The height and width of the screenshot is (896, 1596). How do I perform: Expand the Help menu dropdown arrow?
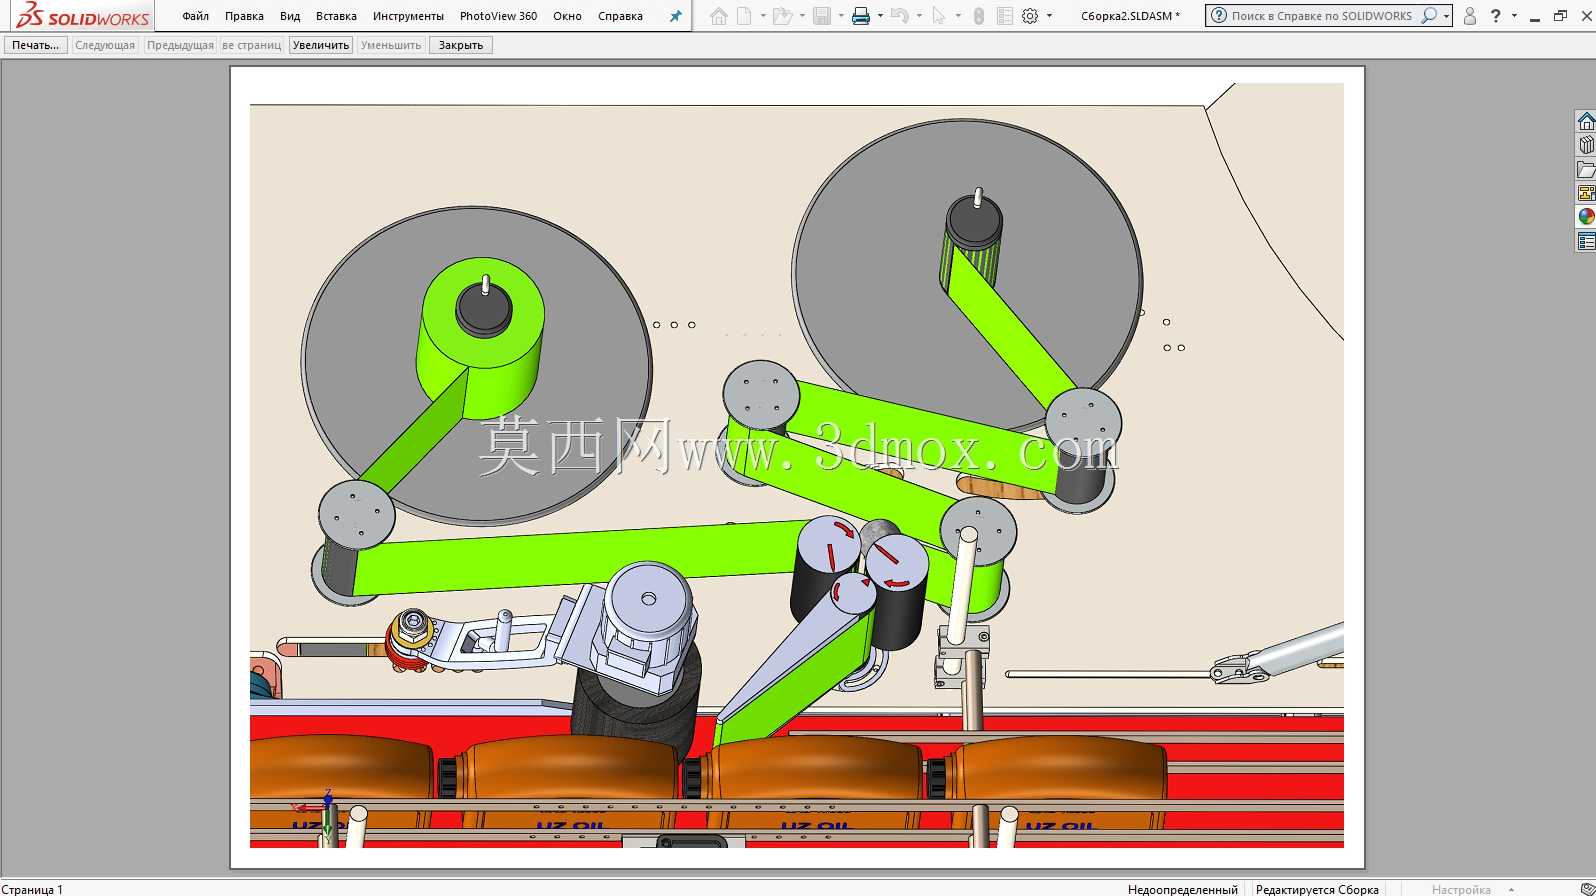[1514, 16]
